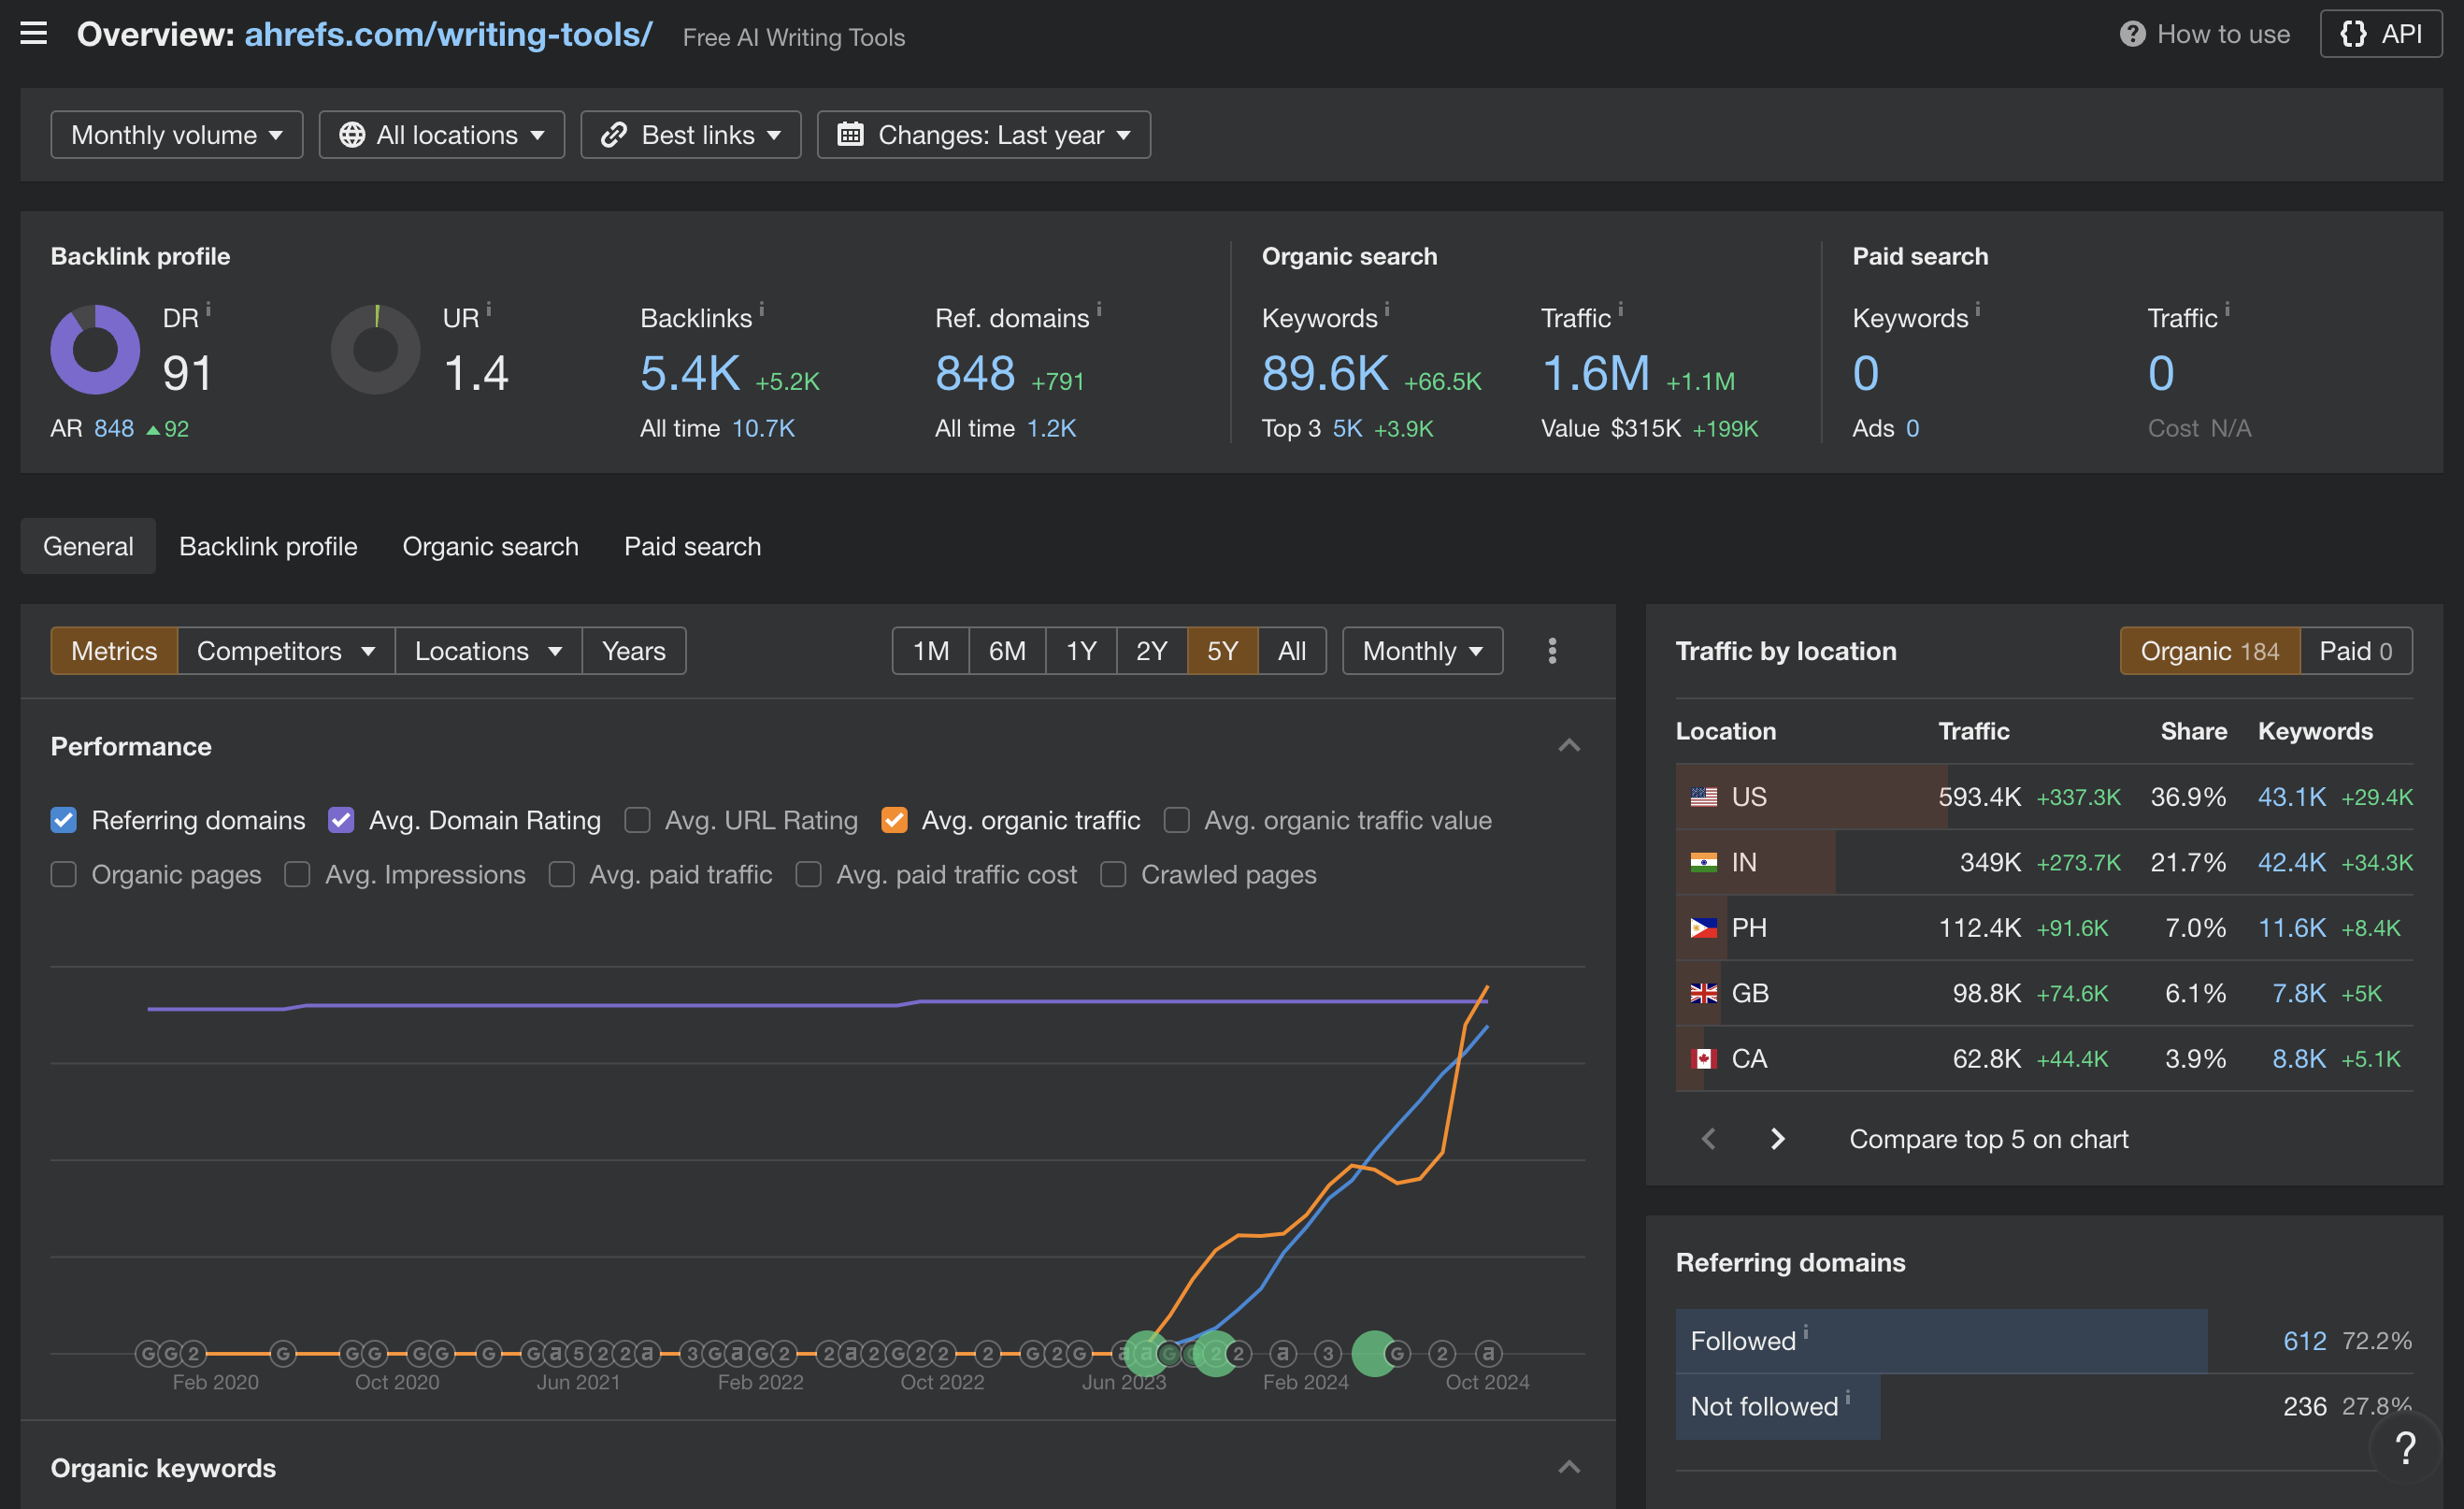Image resolution: width=2464 pixels, height=1509 pixels.
Task: Uncheck Avg. organic traffic checkbox
Action: click(x=894, y=820)
